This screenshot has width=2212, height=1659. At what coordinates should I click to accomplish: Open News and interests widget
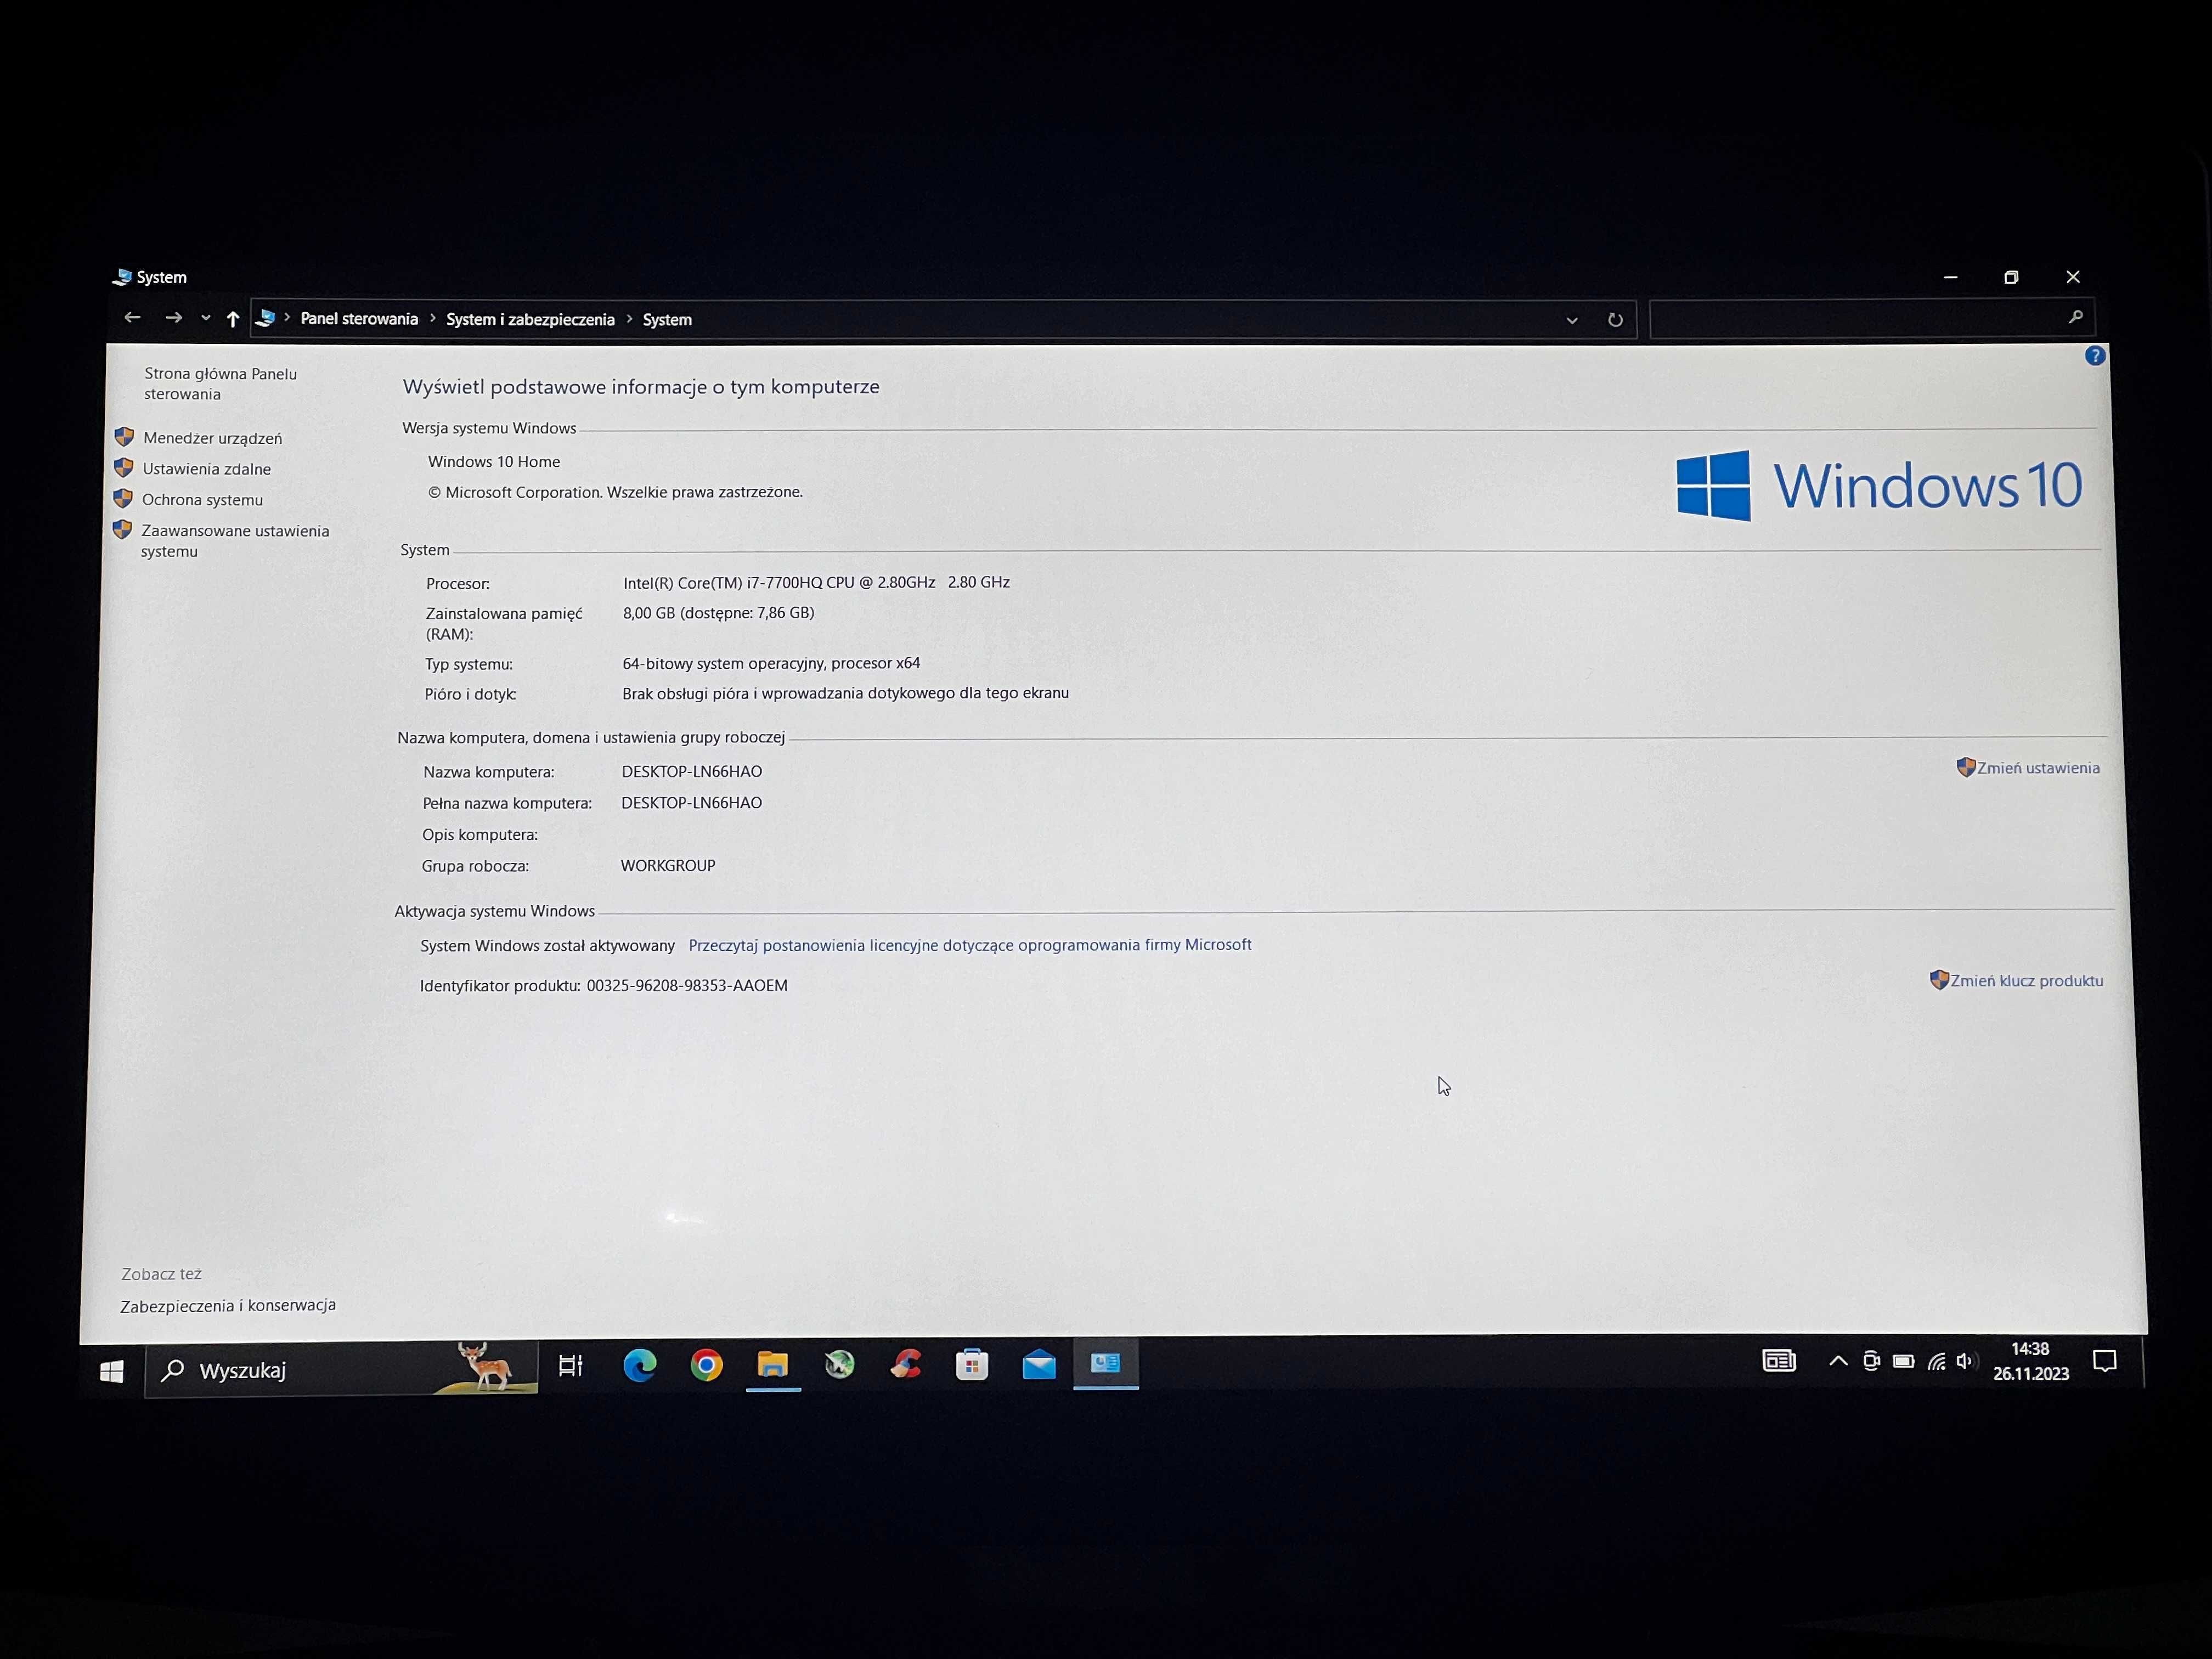click(x=1778, y=1361)
